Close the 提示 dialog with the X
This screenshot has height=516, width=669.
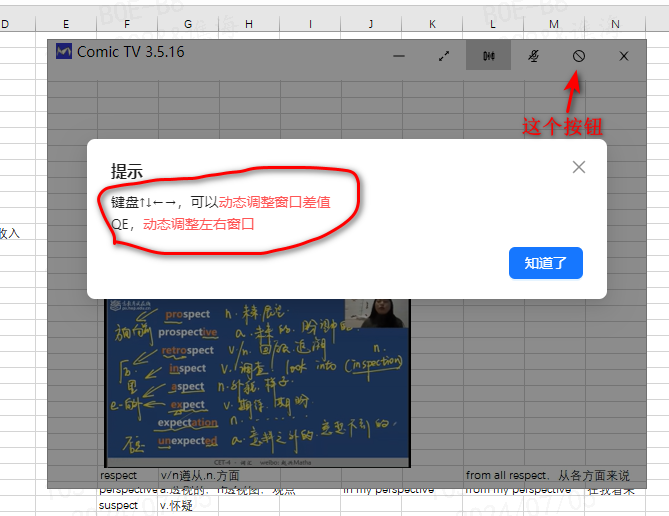(x=579, y=167)
